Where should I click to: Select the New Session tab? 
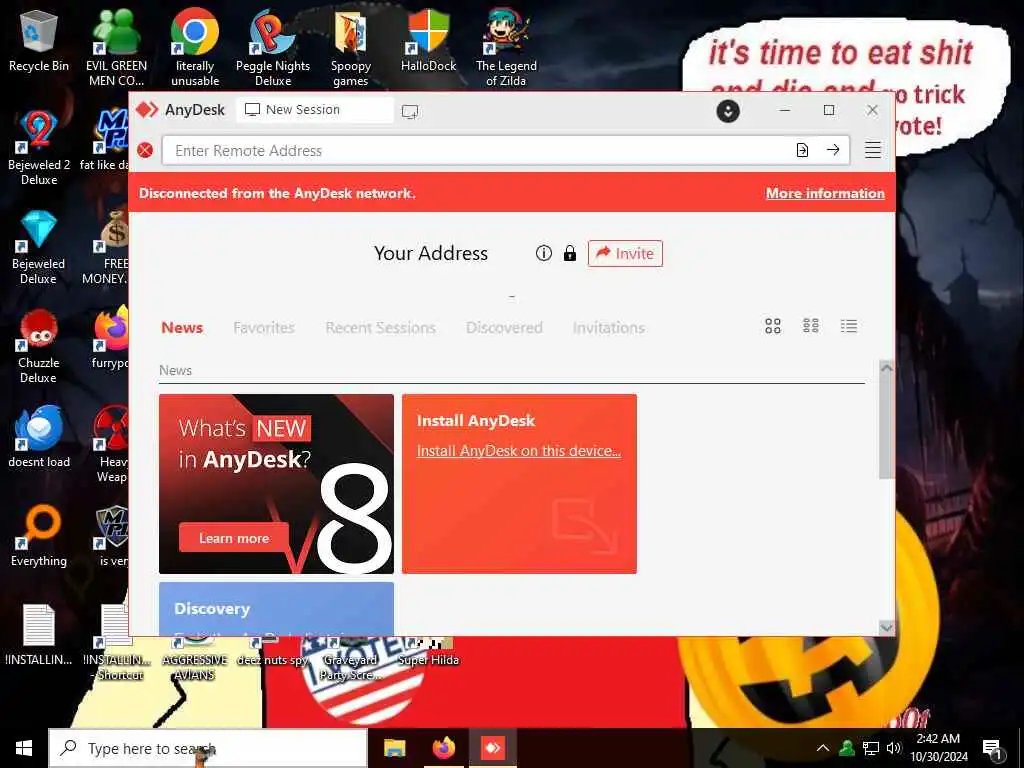tap(315, 110)
